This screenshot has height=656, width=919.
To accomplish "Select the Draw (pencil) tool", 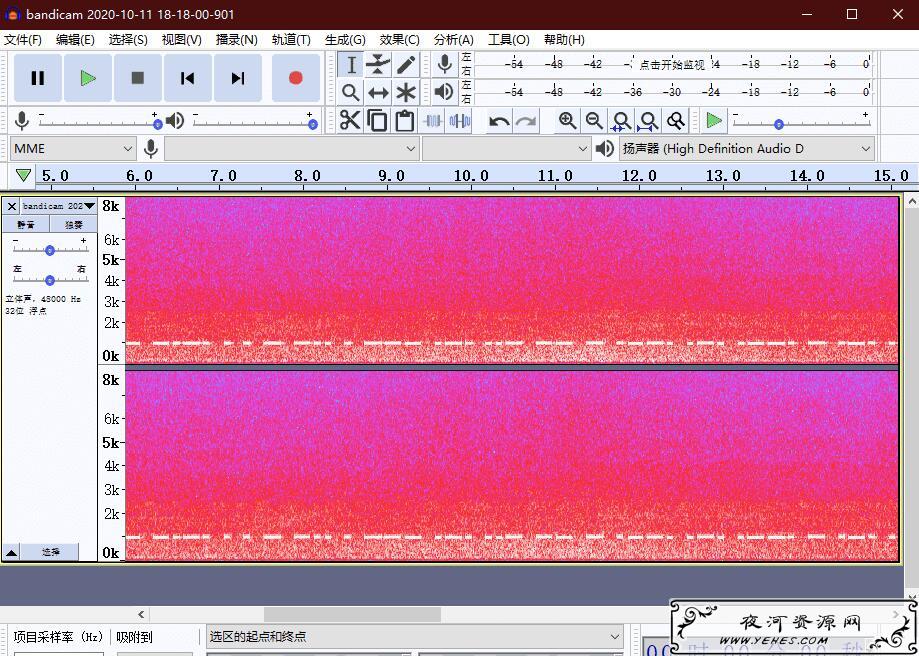I will tap(406, 64).
